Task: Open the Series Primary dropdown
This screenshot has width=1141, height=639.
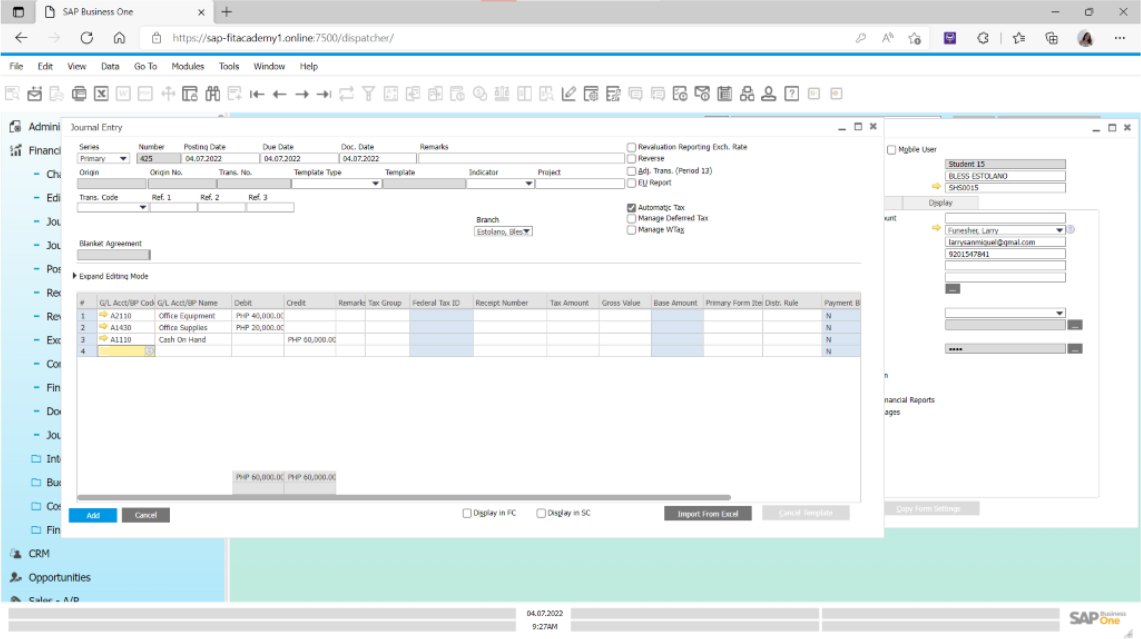Action: pos(123,159)
